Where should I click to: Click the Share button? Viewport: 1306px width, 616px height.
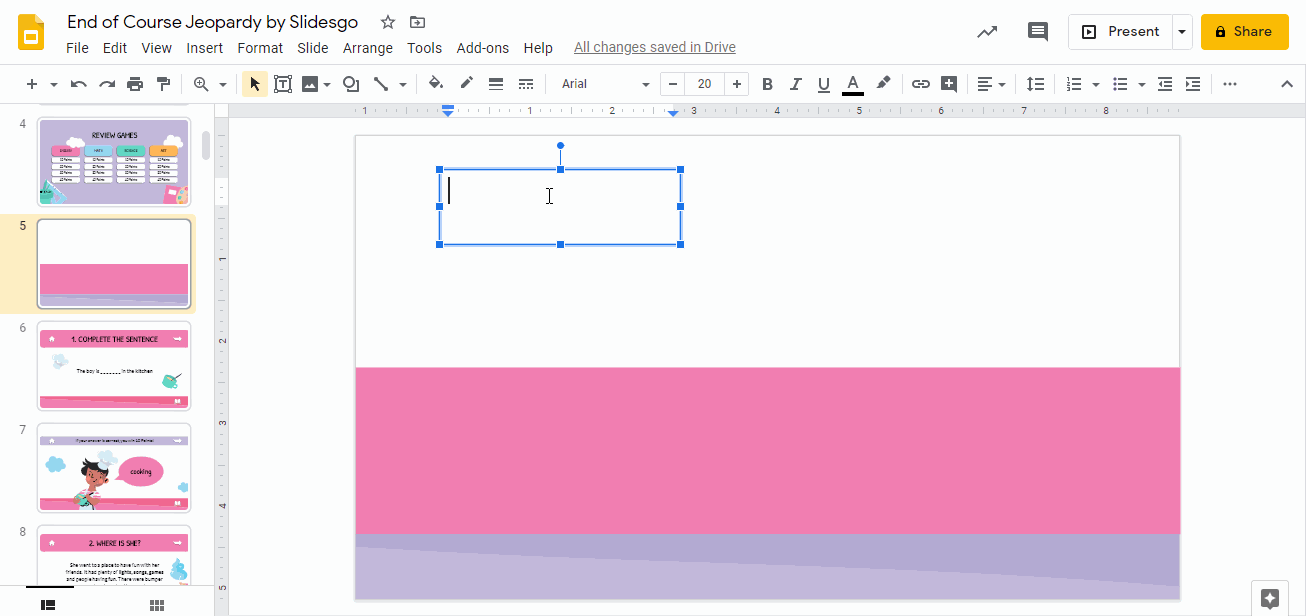(1244, 31)
